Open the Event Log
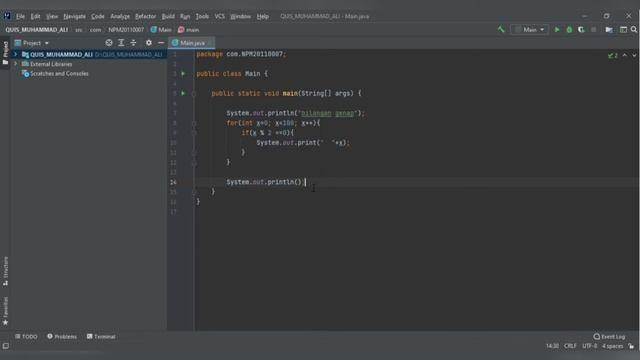Viewport: 640px width, 360px height. pos(609,337)
